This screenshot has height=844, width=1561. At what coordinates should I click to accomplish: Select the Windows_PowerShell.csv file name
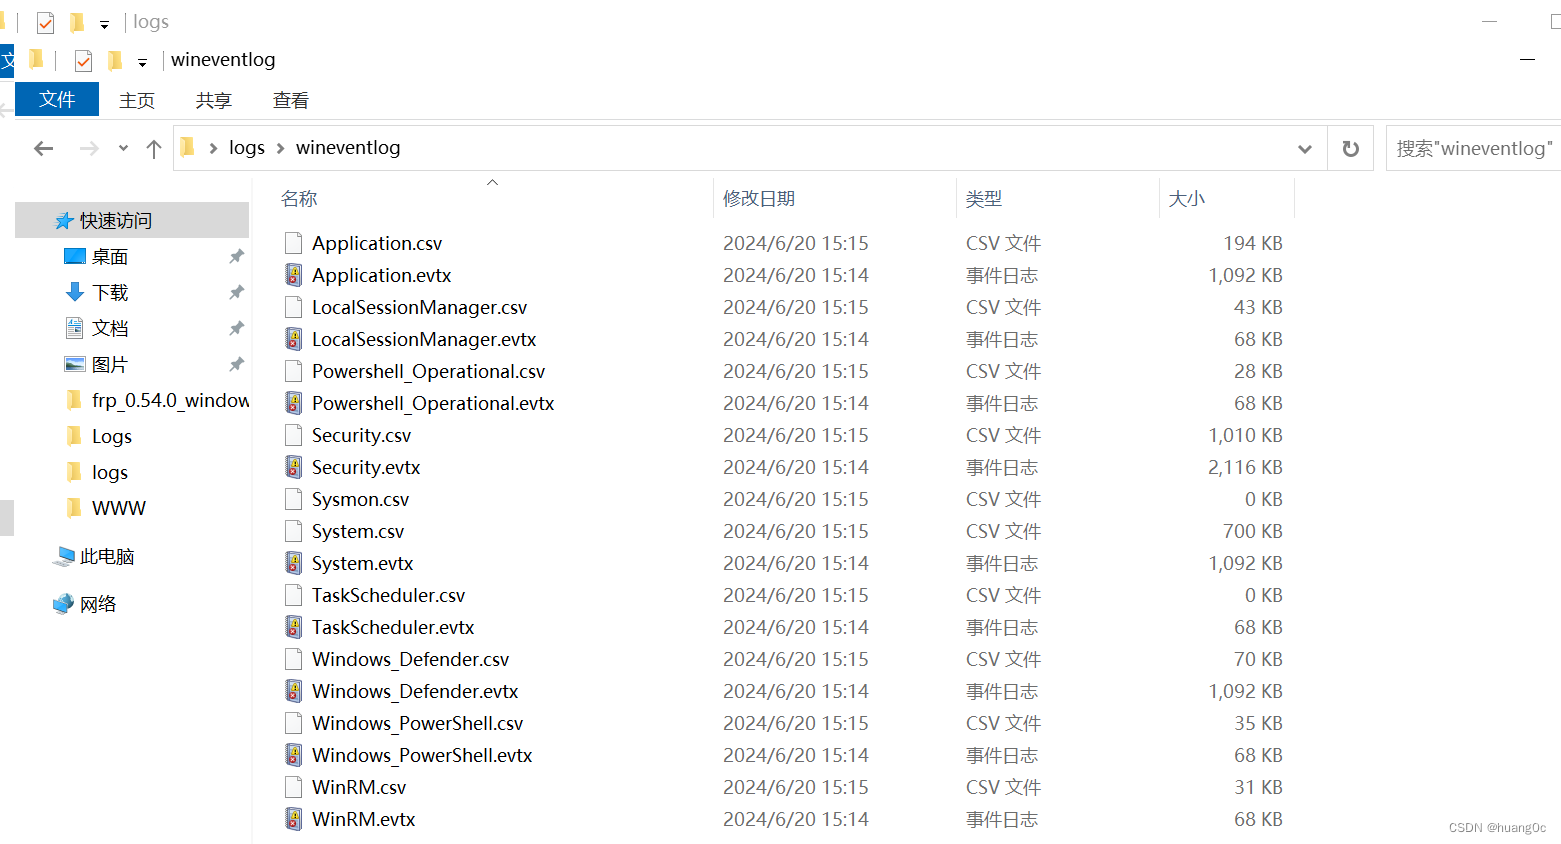417,723
